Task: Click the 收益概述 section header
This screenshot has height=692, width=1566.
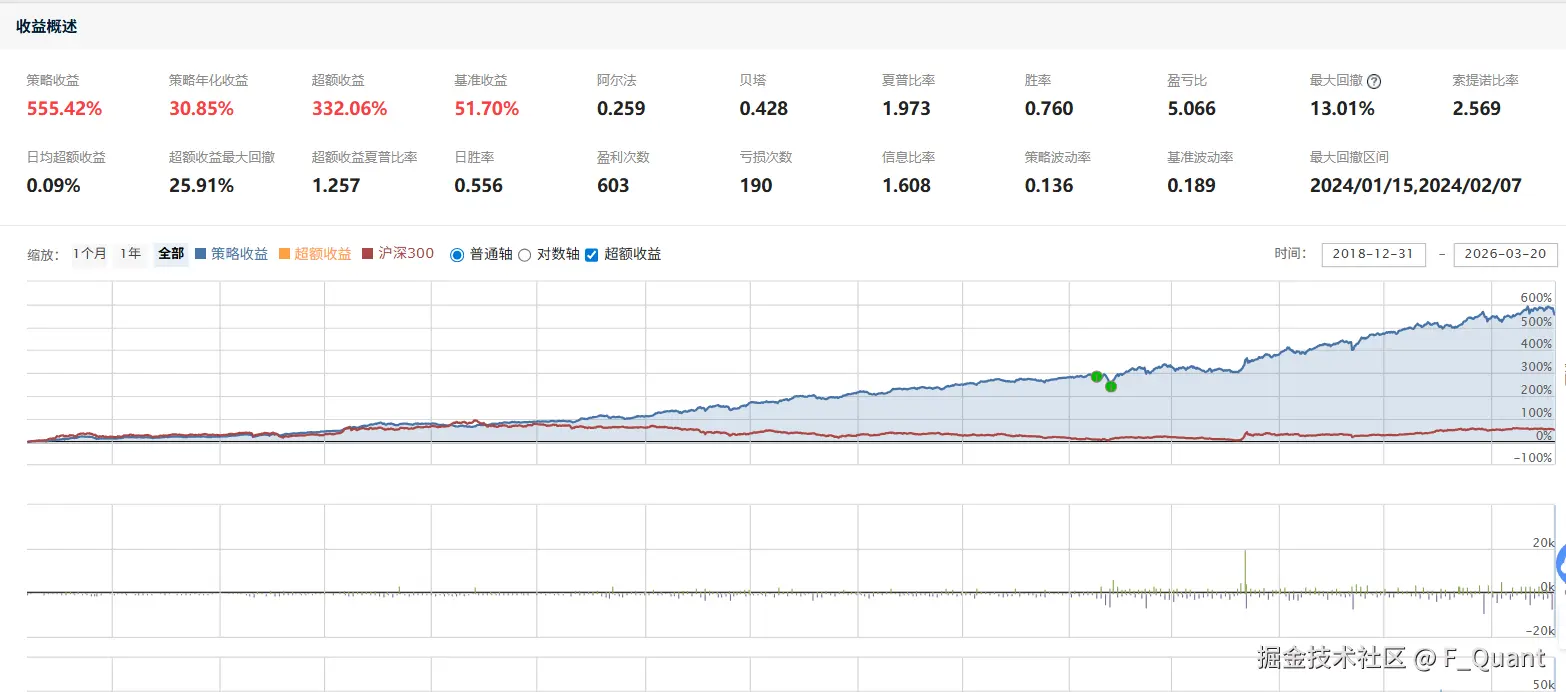Action: 47,27
